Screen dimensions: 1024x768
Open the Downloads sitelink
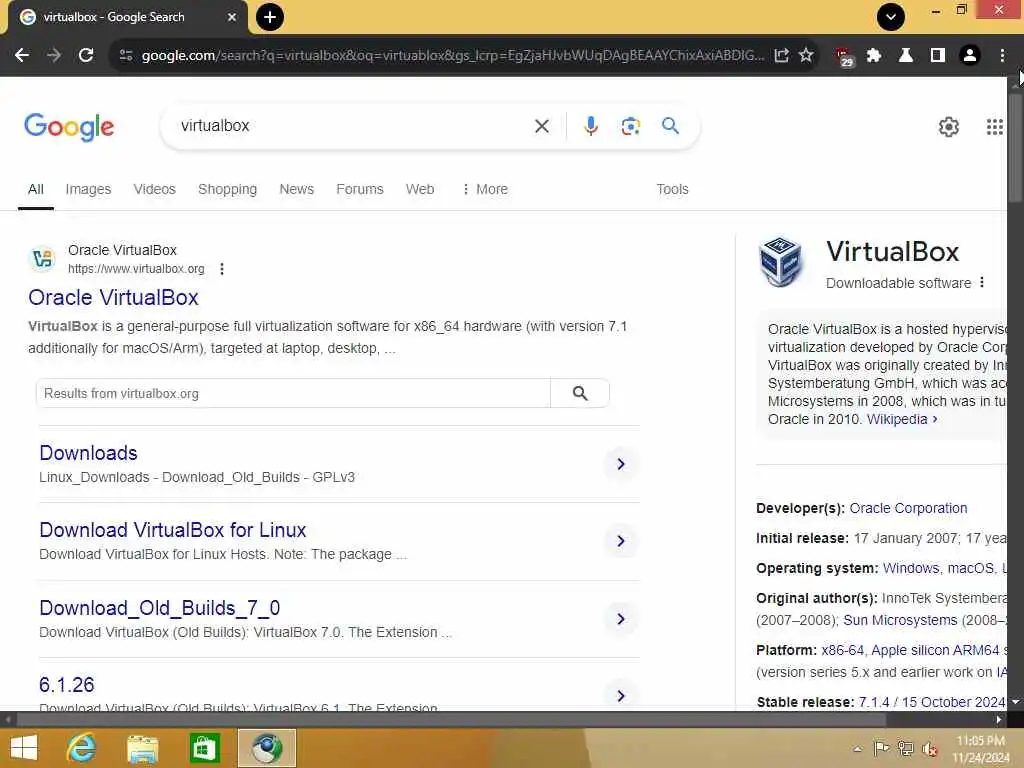(88, 453)
